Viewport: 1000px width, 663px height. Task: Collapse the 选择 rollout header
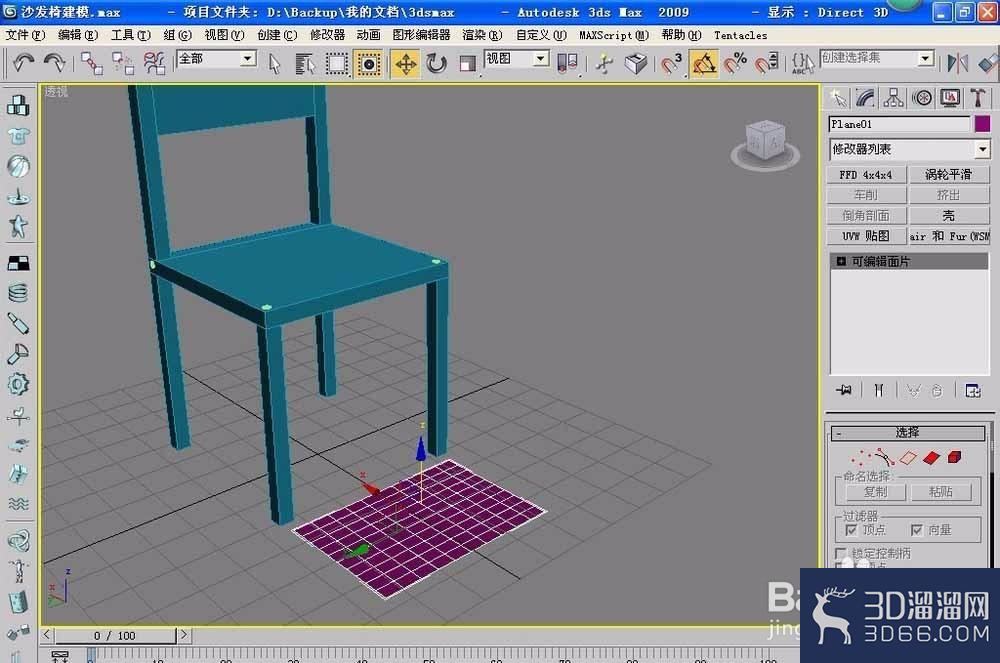(x=908, y=433)
